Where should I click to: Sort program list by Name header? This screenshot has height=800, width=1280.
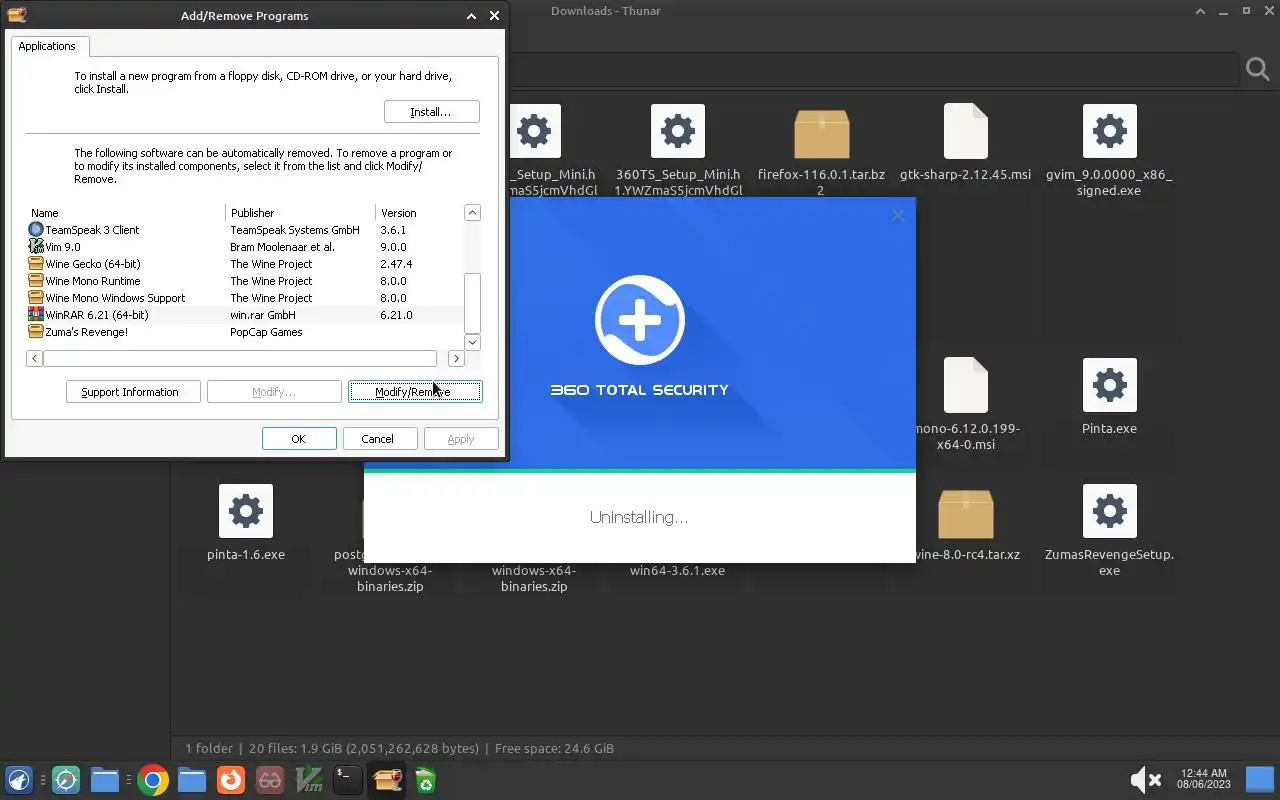click(126, 213)
